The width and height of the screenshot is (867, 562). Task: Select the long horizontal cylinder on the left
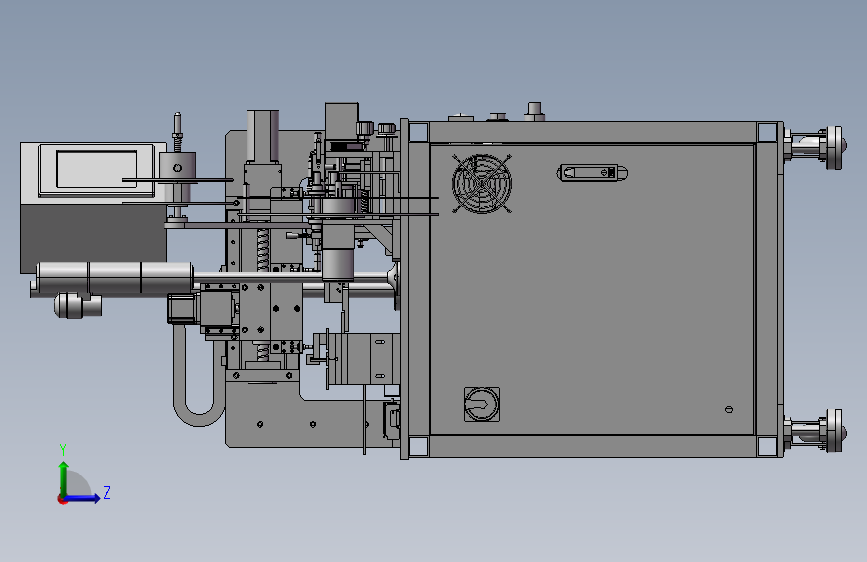115,278
